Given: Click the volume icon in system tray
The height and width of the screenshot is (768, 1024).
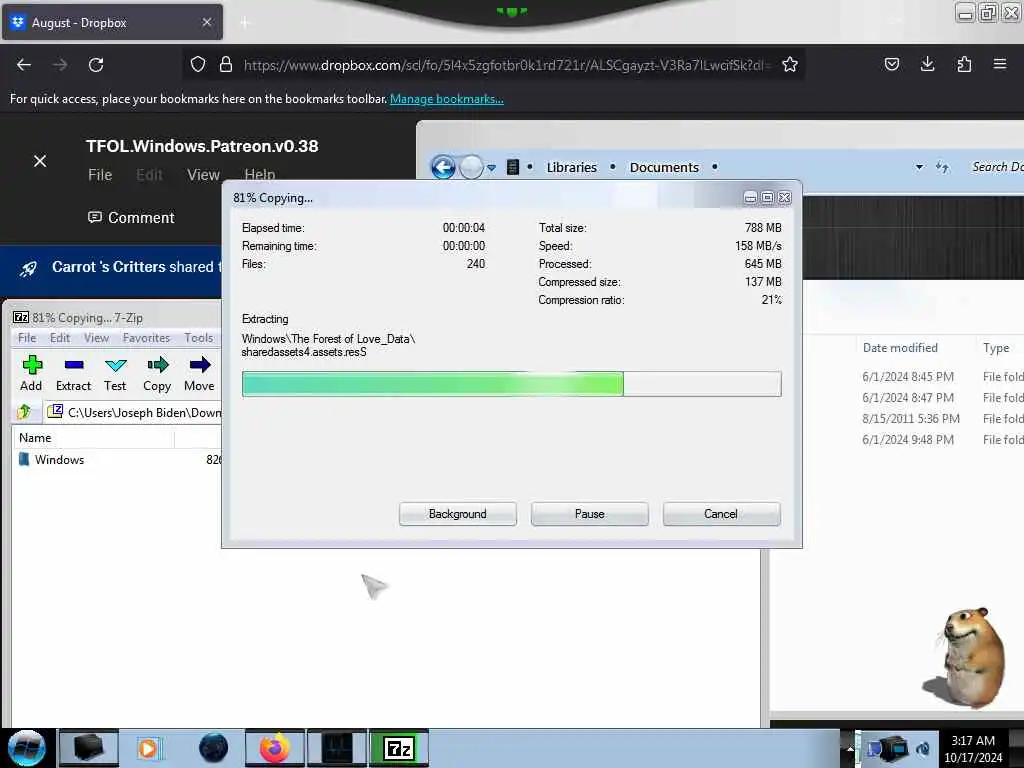Looking at the screenshot, I should pyautogui.click(x=923, y=748).
